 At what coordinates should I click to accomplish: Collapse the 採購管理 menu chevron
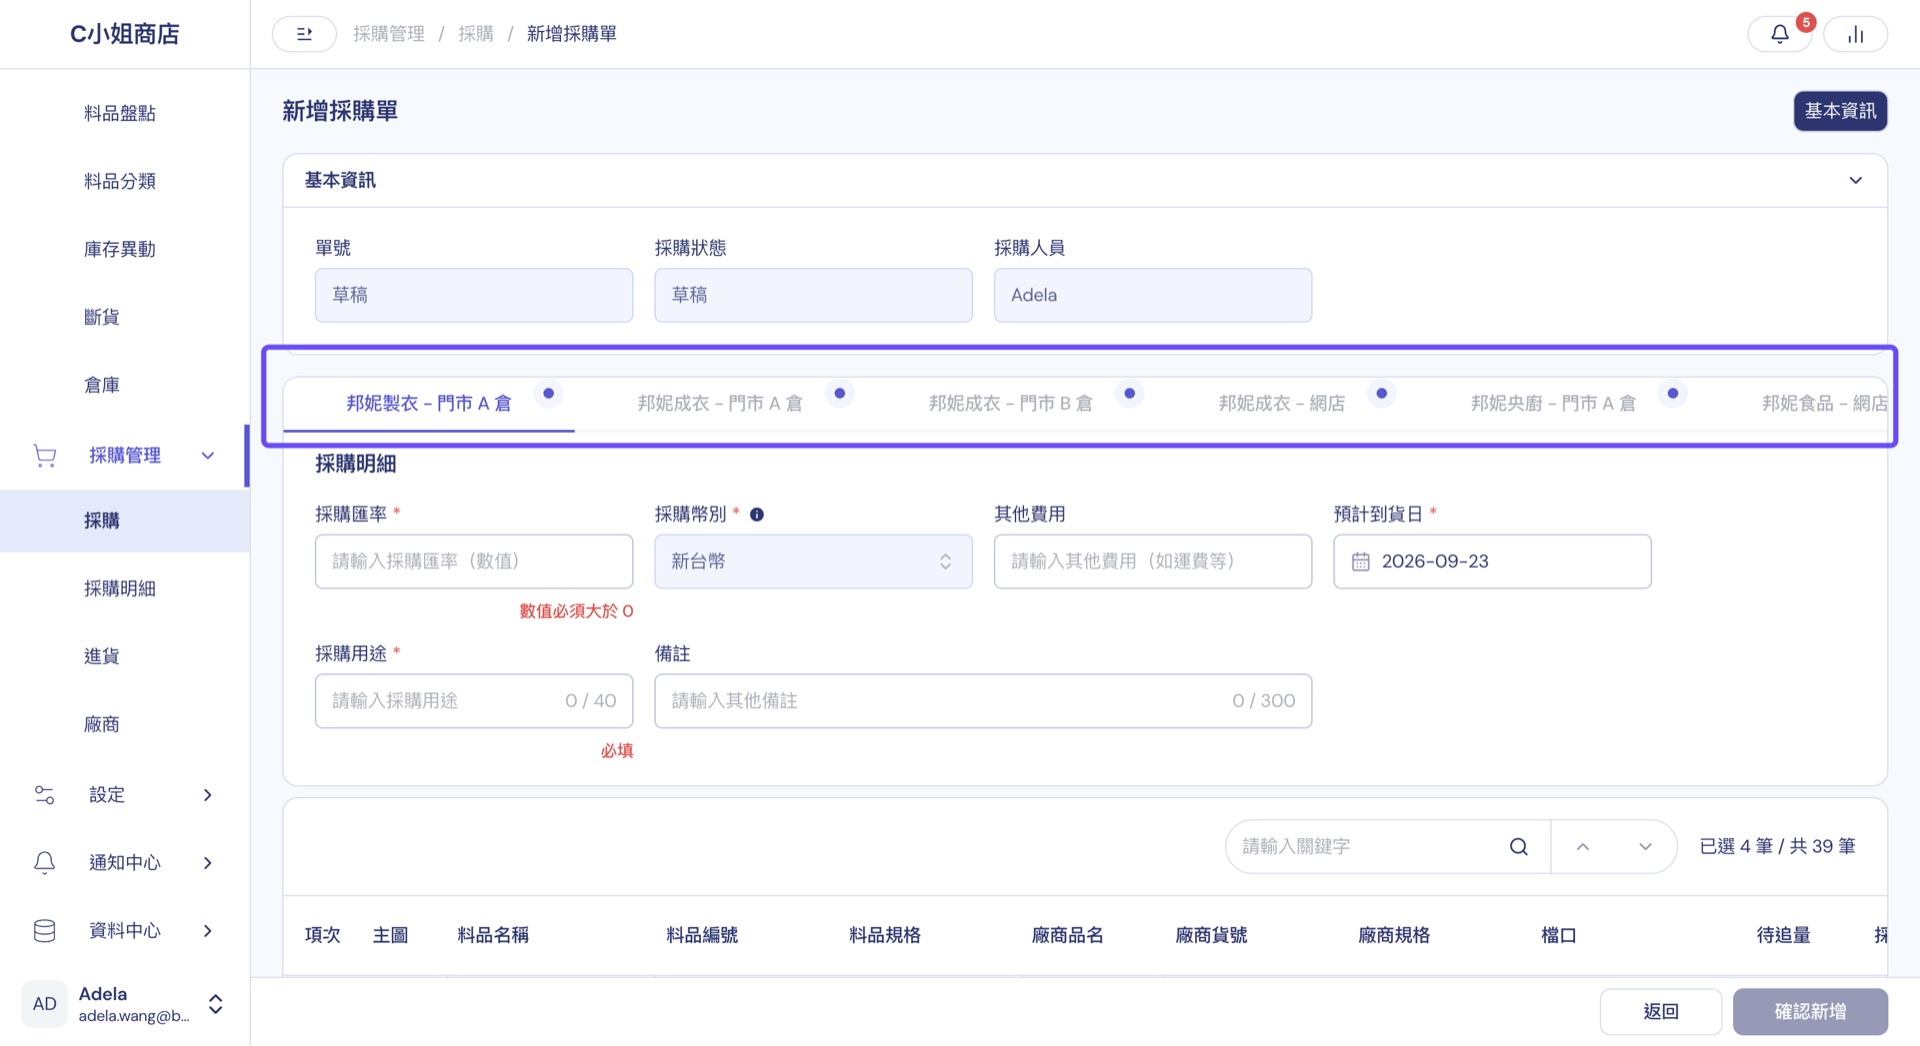[208, 456]
